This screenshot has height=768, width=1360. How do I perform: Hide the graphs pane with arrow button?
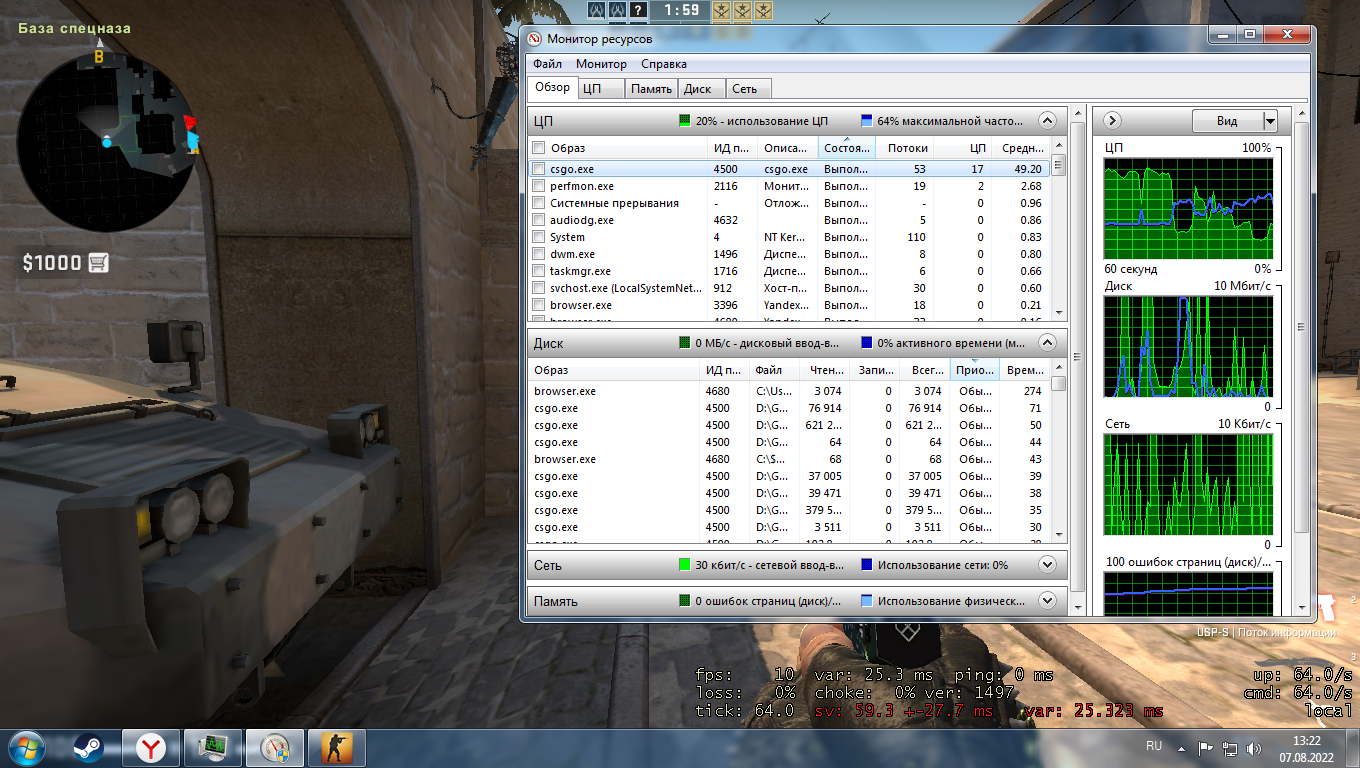point(1112,121)
